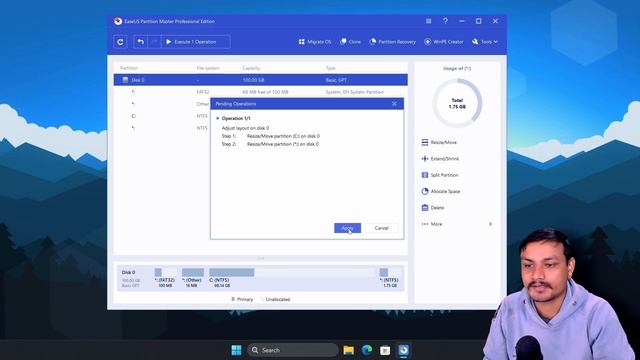
Task: Choose Allocate Space option
Action: [x=441, y=191]
